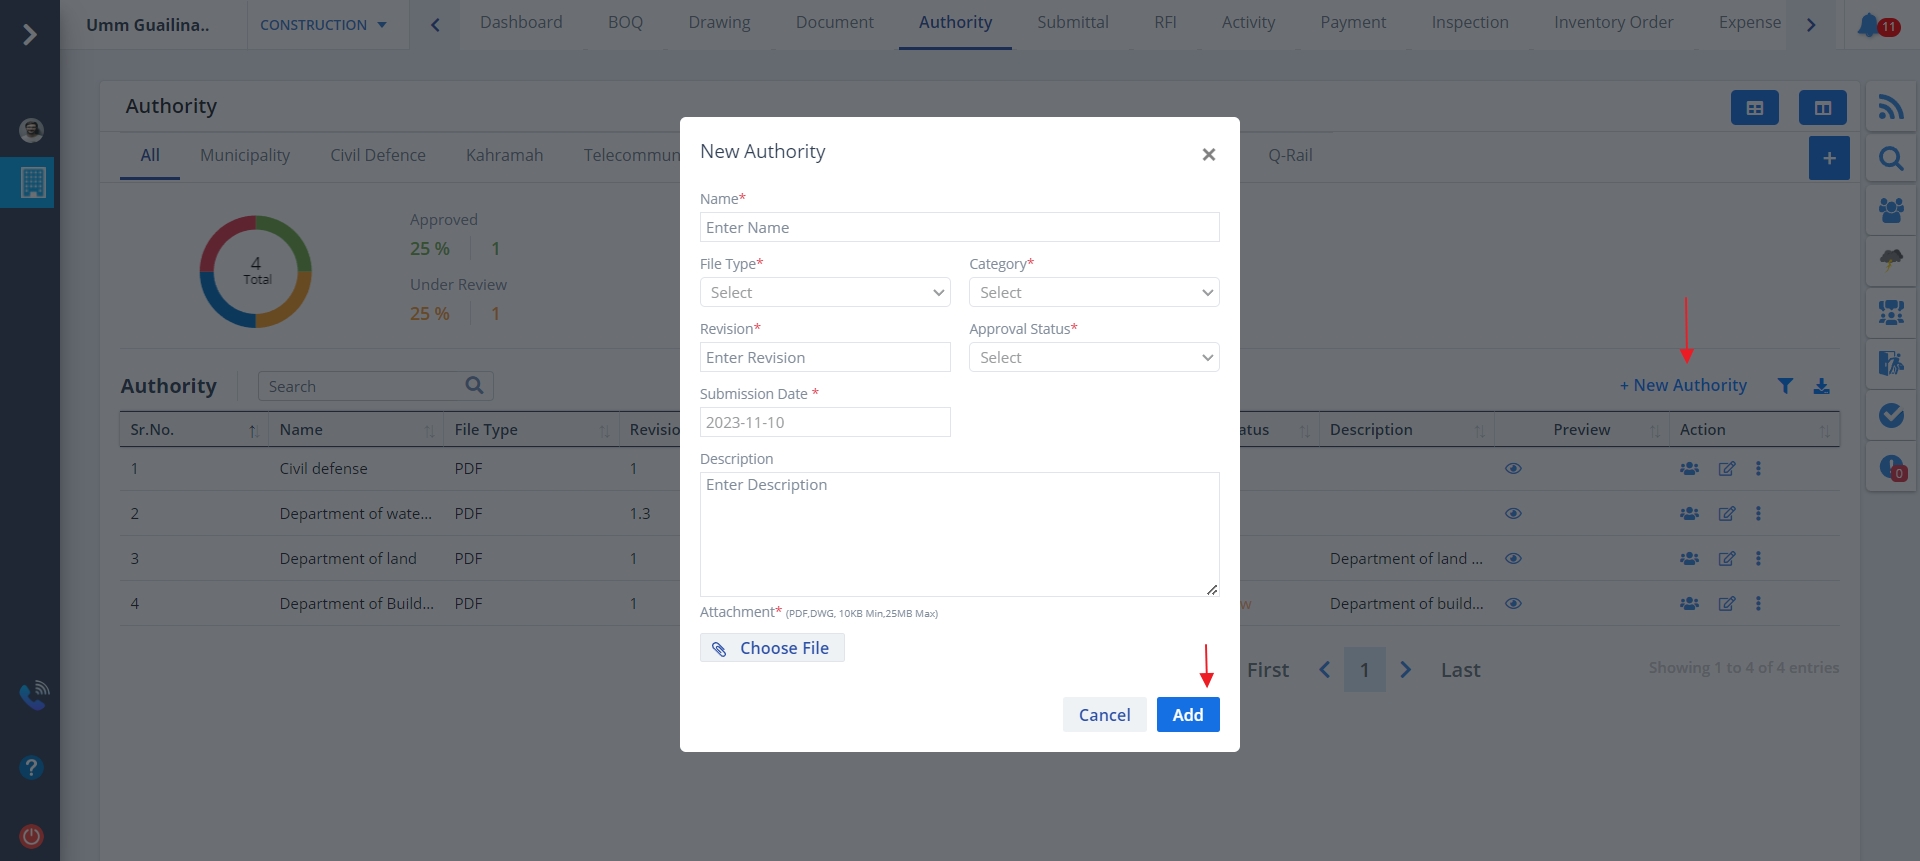This screenshot has height=861, width=1920.
Task: Click the Choose File button
Action: [x=772, y=648]
